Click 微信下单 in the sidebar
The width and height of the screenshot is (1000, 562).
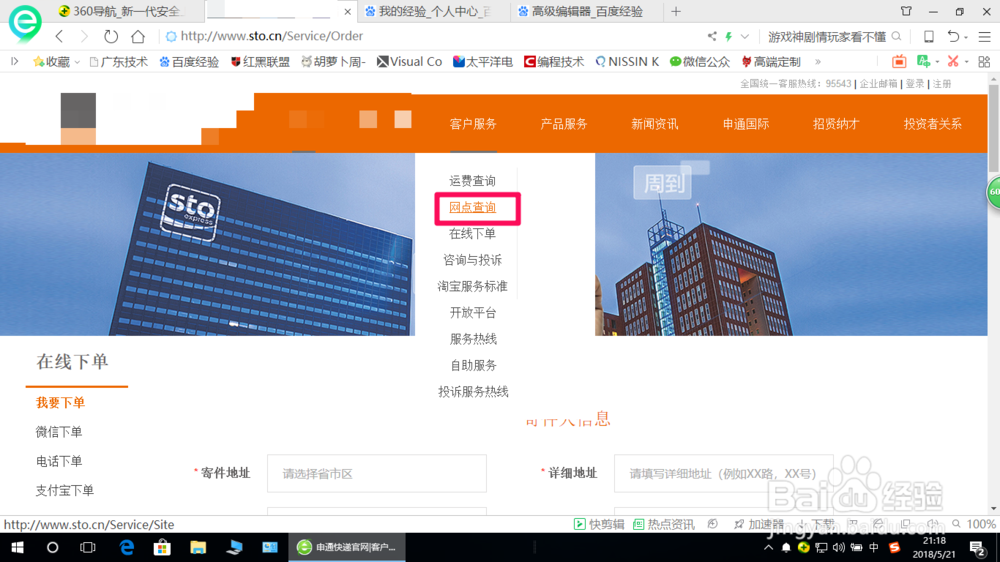[x=59, y=432]
